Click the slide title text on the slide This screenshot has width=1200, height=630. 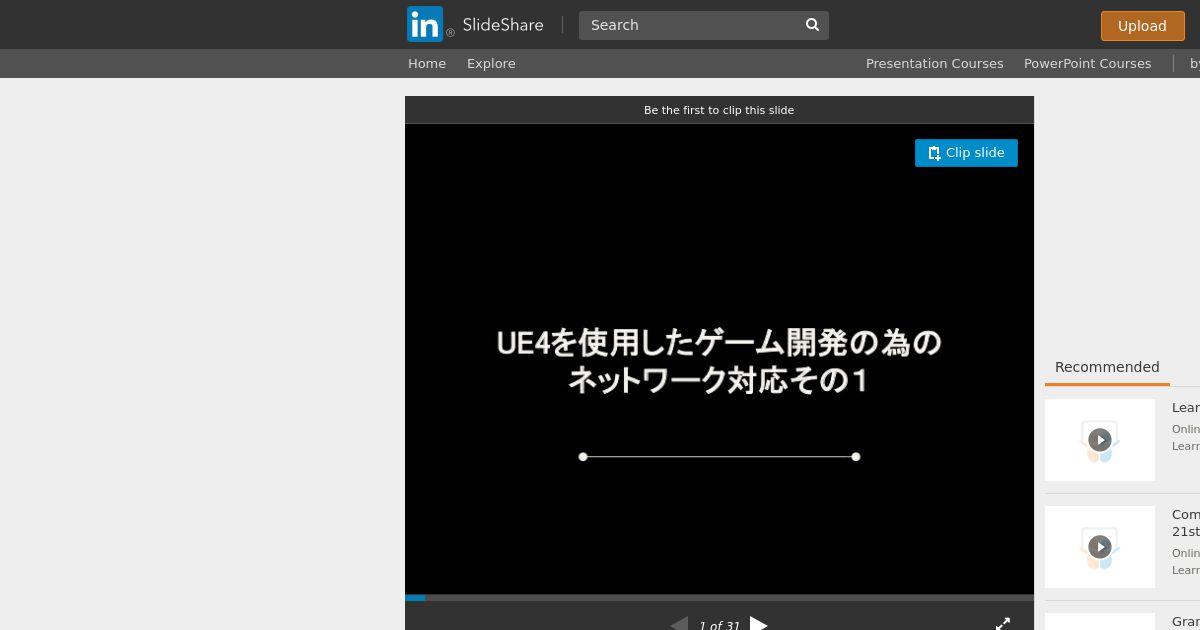[x=719, y=361]
